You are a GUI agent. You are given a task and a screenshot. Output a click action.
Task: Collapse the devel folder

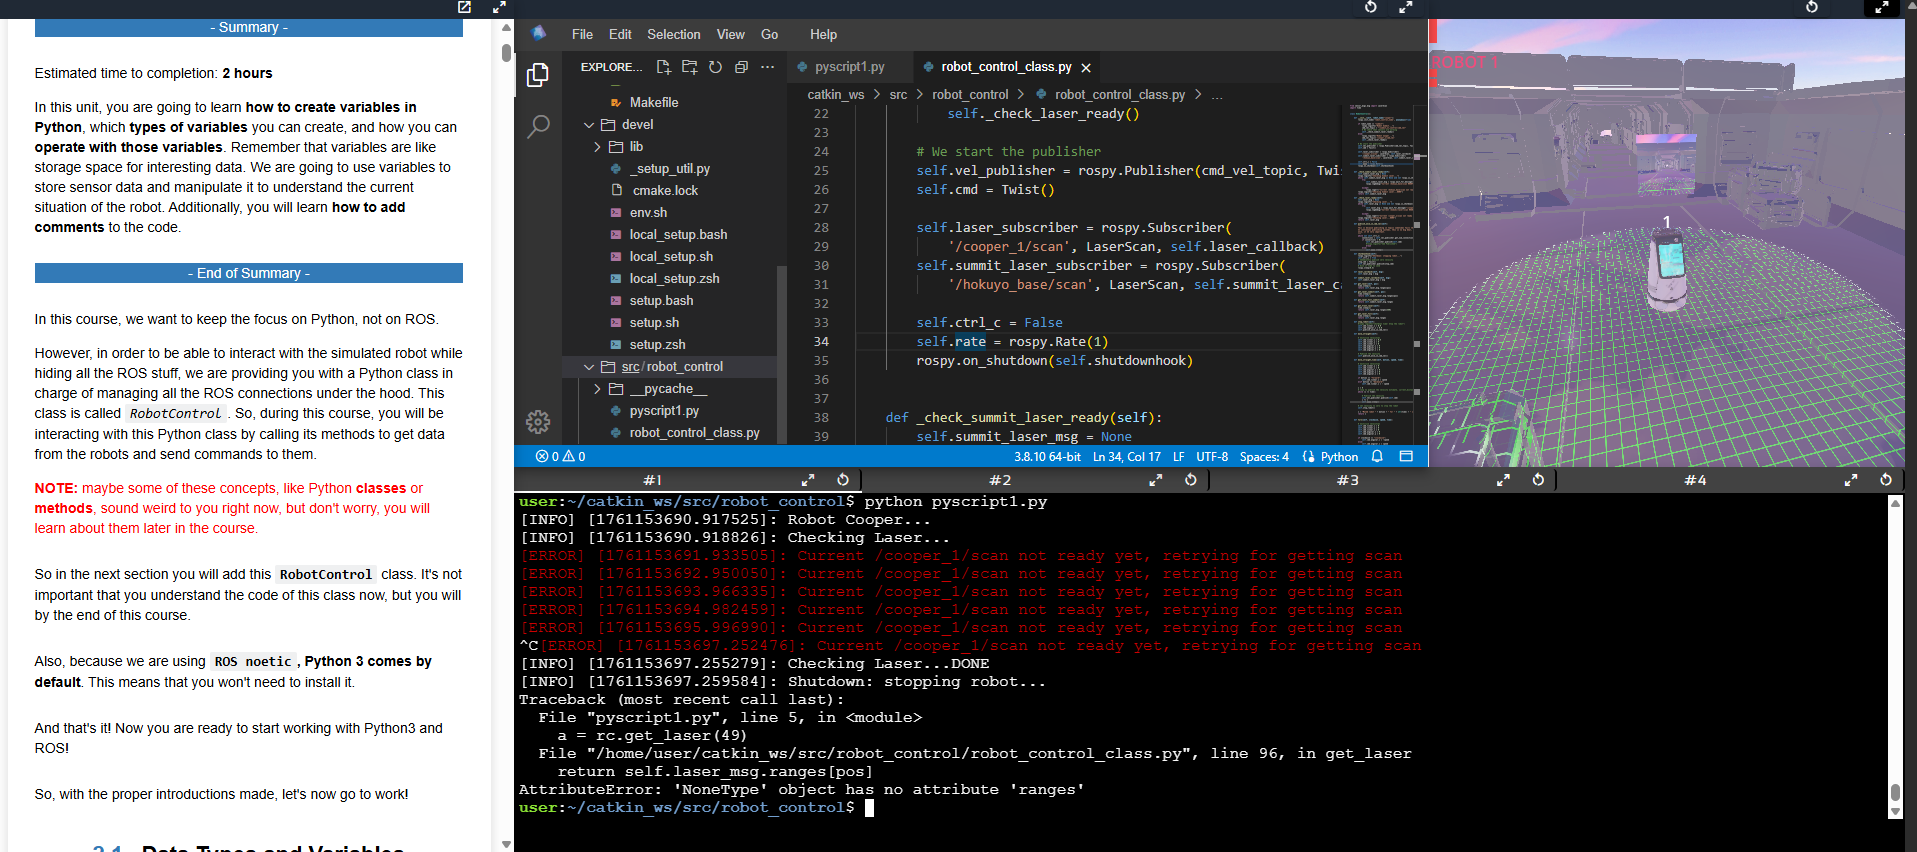589,125
